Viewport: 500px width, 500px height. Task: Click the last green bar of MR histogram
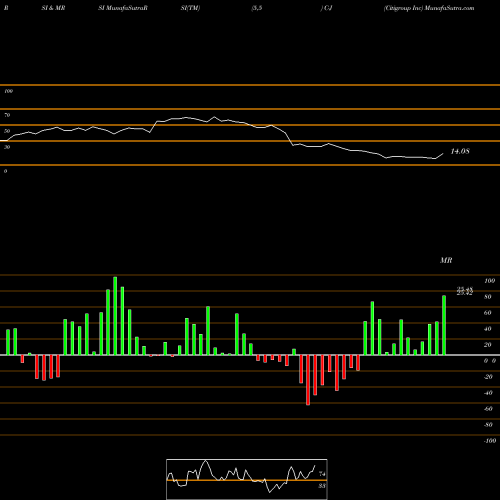444,325
